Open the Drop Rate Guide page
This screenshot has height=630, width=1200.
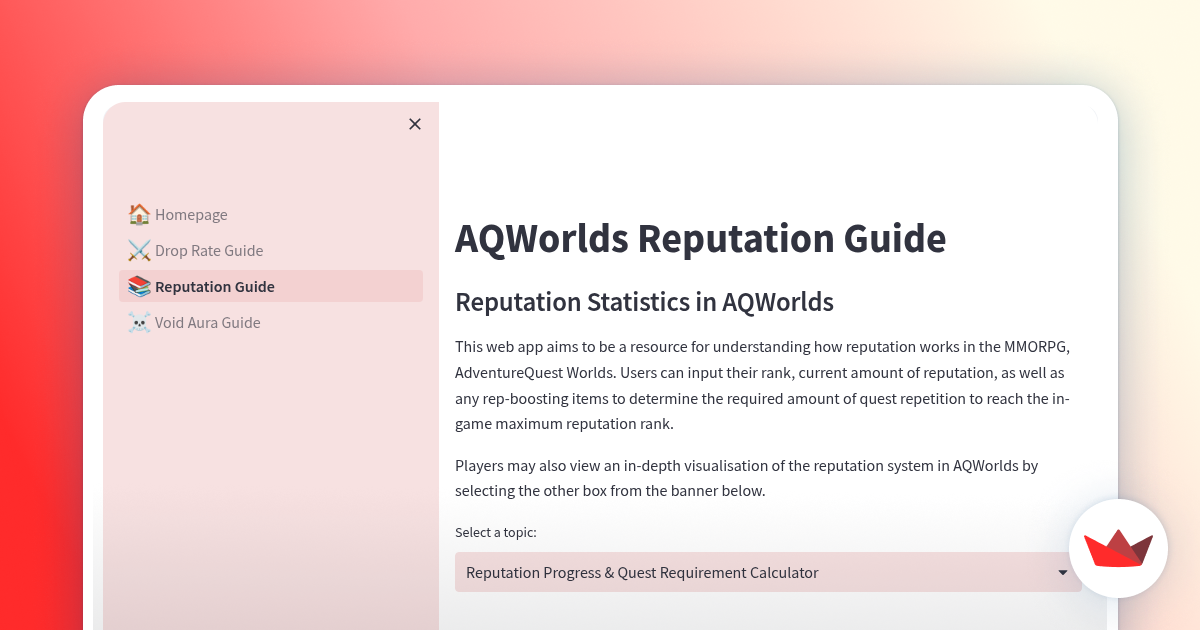coord(209,250)
